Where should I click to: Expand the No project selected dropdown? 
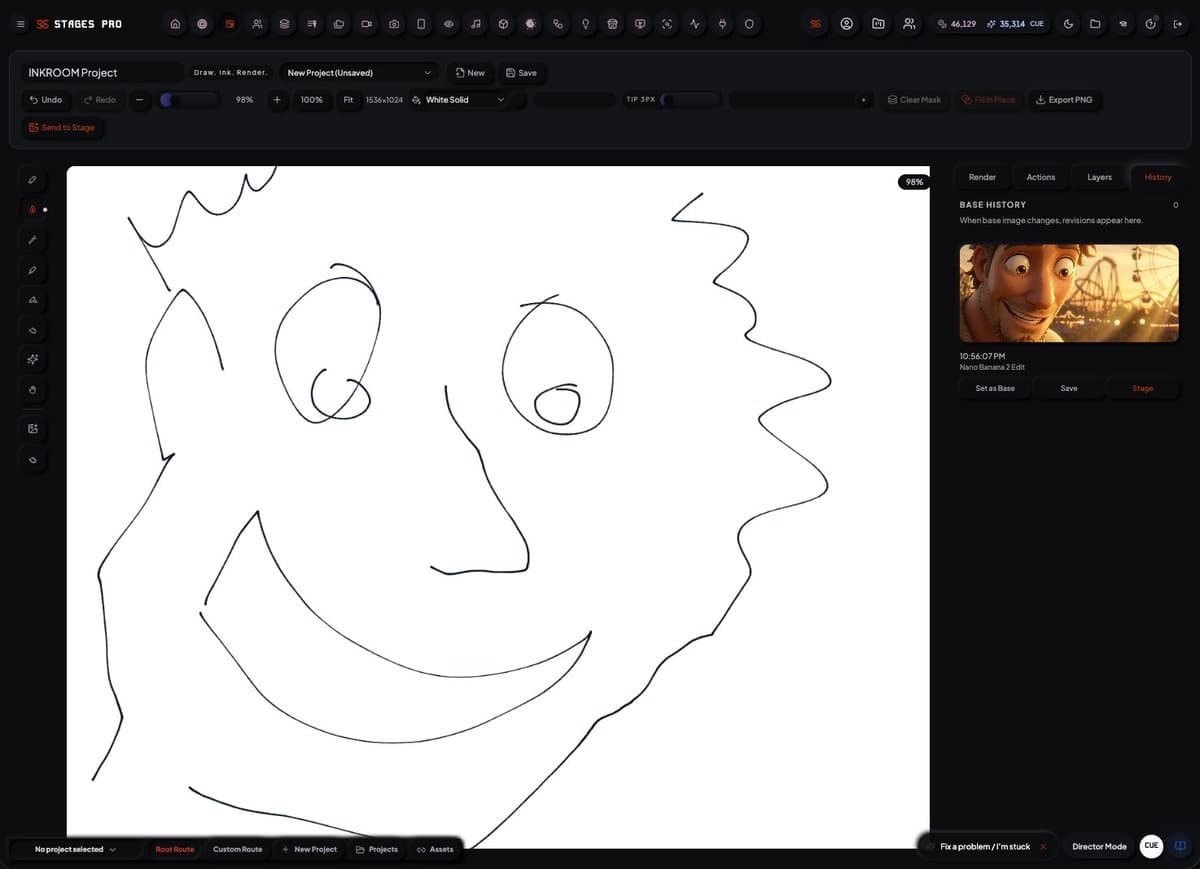(75, 849)
